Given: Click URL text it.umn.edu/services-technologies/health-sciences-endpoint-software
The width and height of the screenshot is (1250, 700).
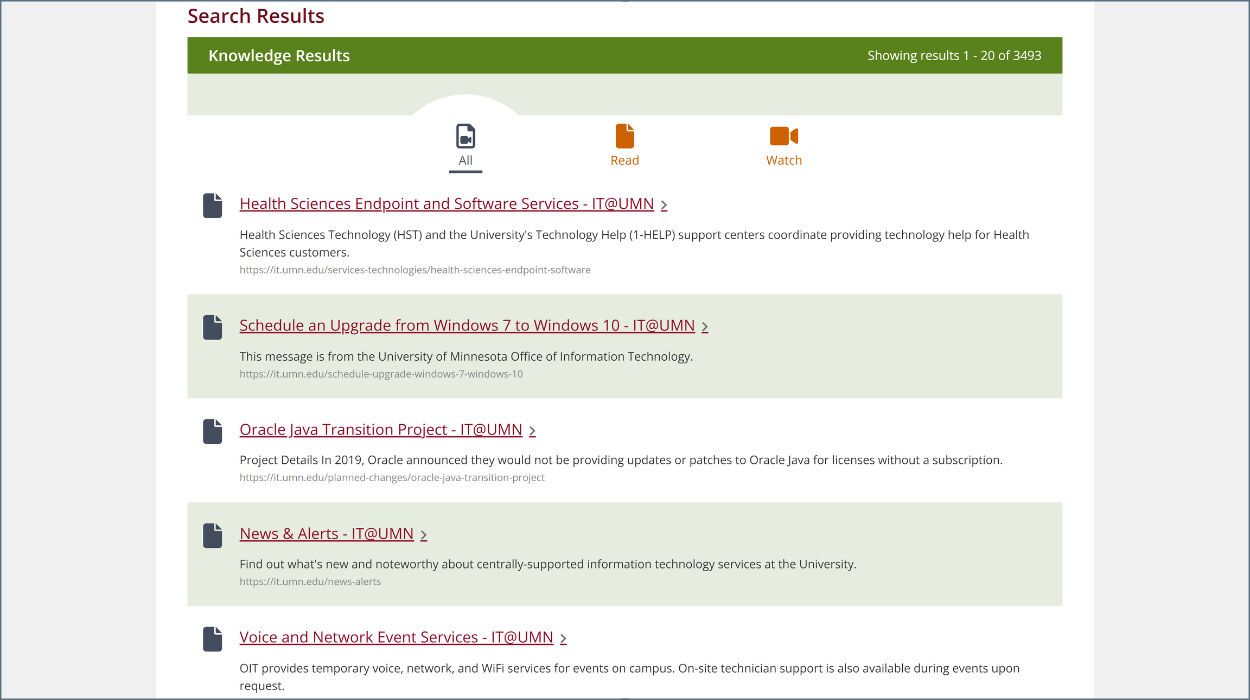Looking at the screenshot, I should tap(415, 270).
